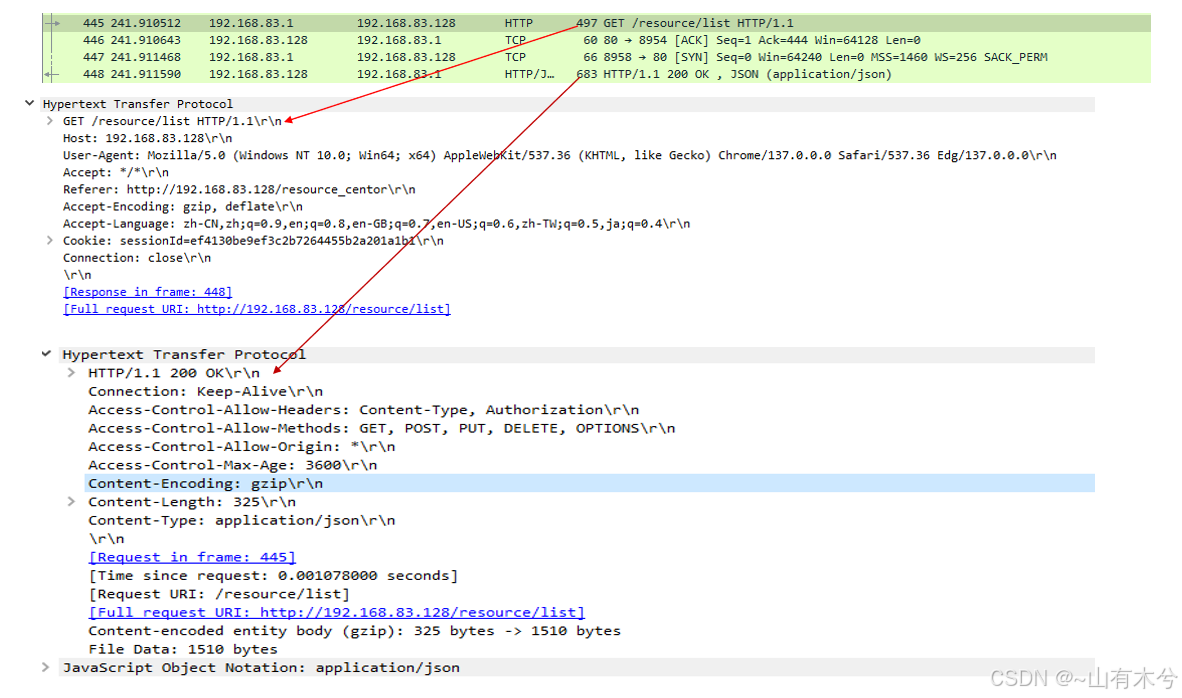Expand the HTTP/1.1 200 OK status line
The width and height of the screenshot is (1182, 698).
click(x=72, y=372)
